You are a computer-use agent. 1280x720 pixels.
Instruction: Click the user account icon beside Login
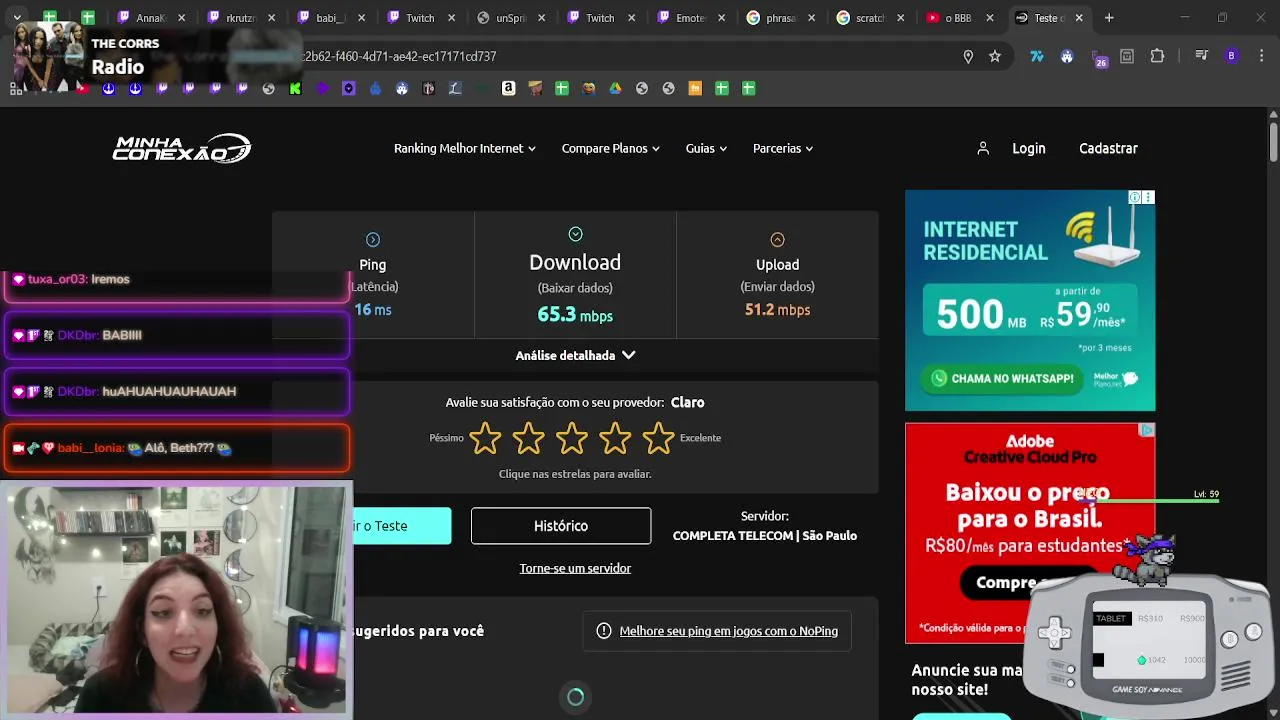[983, 148]
